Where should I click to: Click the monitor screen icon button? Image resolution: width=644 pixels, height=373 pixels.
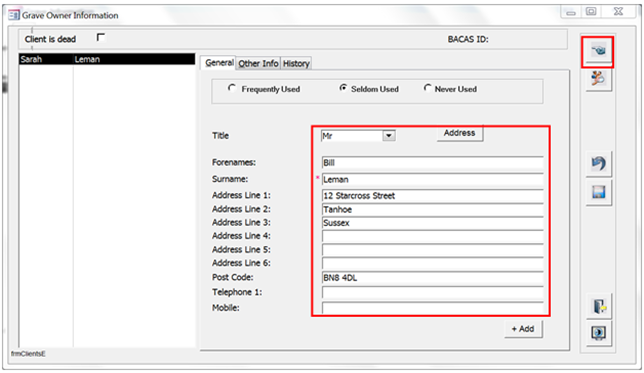pyautogui.click(x=599, y=332)
